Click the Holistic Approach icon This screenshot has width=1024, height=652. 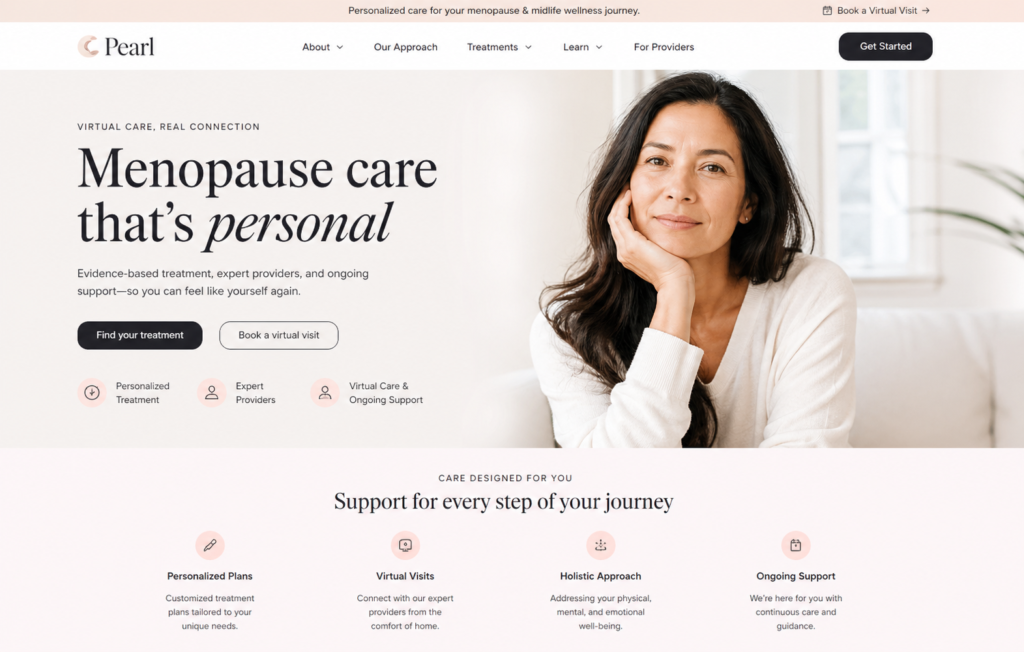600,545
